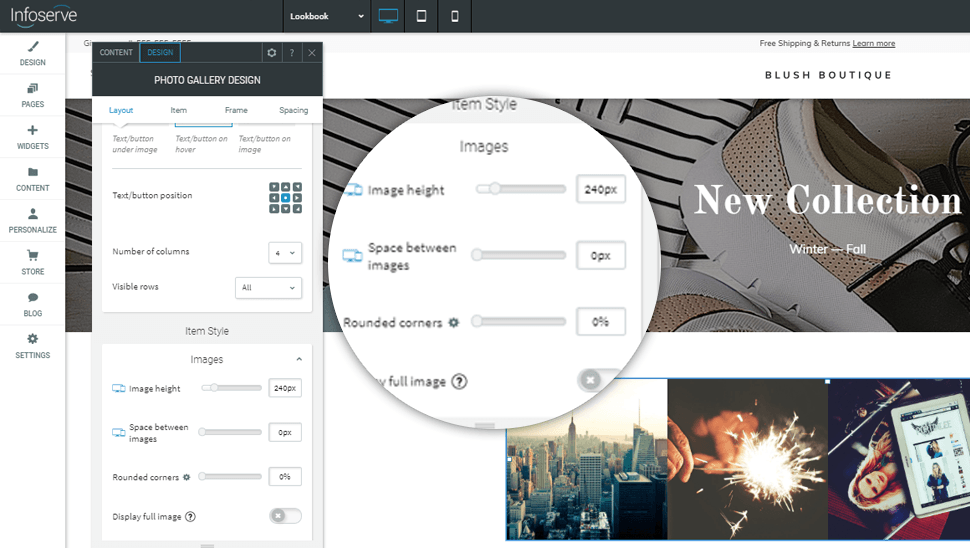Collapse the Images section chevron
The height and width of the screenshot is (548, 970).
point(298,360)
